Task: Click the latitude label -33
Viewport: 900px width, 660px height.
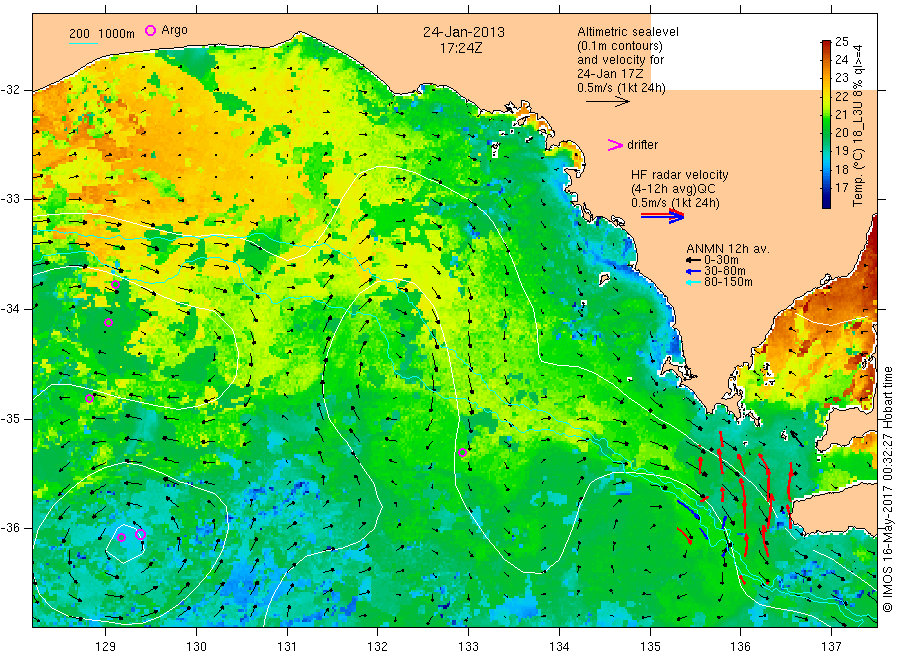Action: click(x=9, y=199)
